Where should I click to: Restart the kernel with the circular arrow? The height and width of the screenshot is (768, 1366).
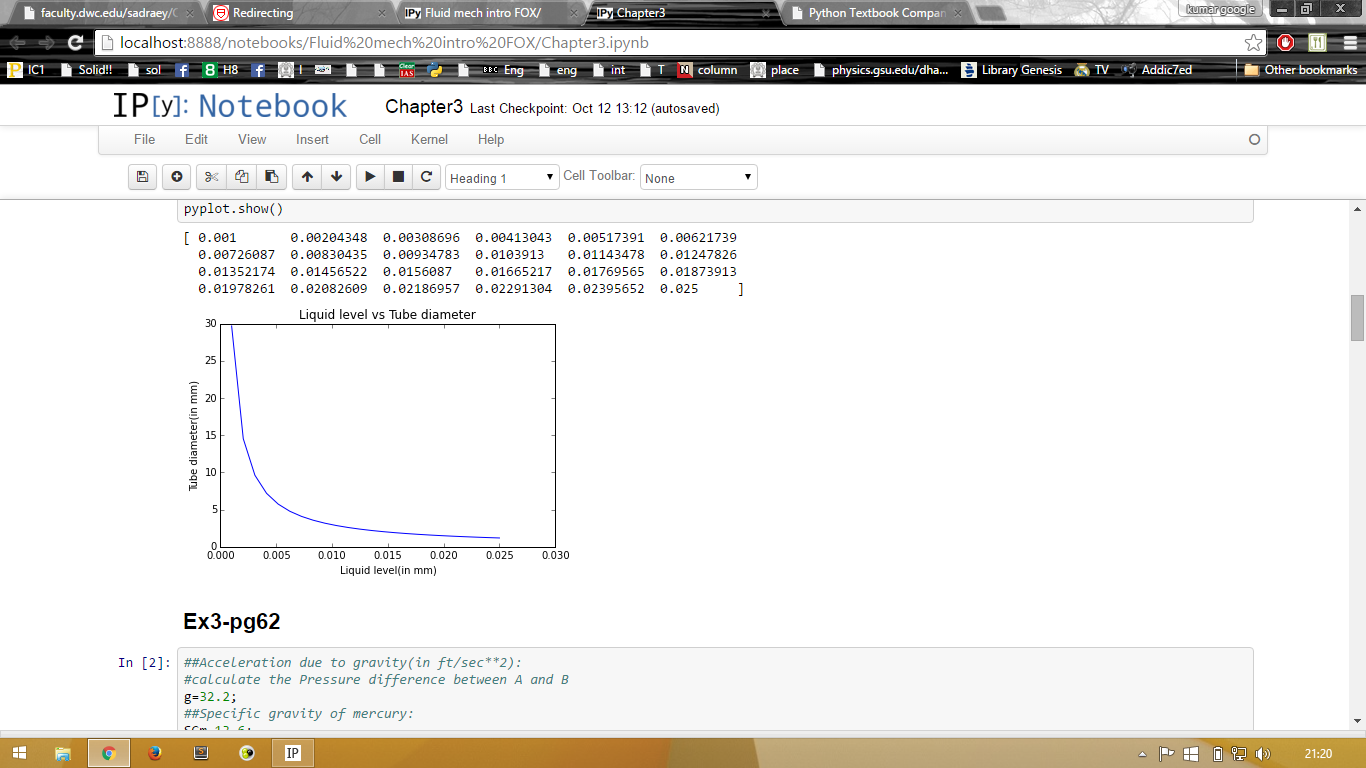pyautogui.click(x=426, y=177)
